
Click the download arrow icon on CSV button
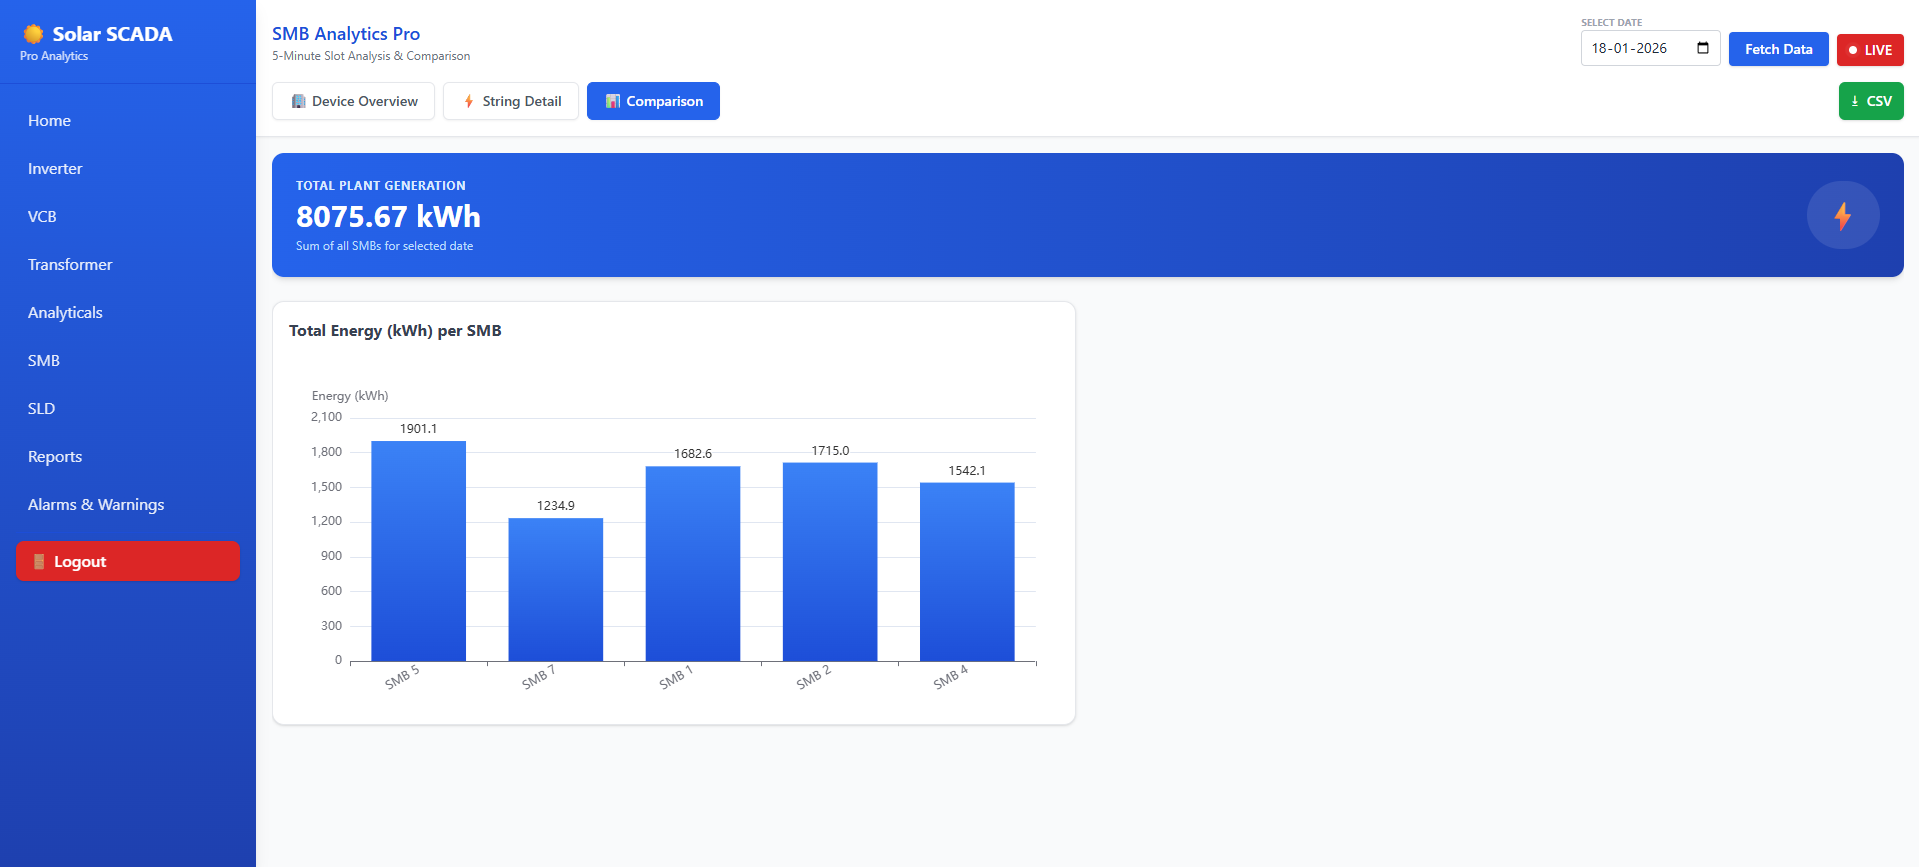(1854, 101)
